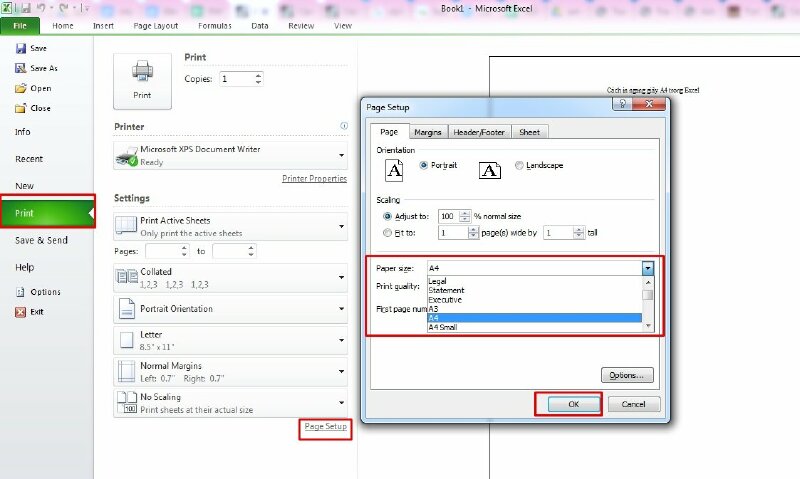Expand the Paper size dropdown arrow

coord(648,268)
